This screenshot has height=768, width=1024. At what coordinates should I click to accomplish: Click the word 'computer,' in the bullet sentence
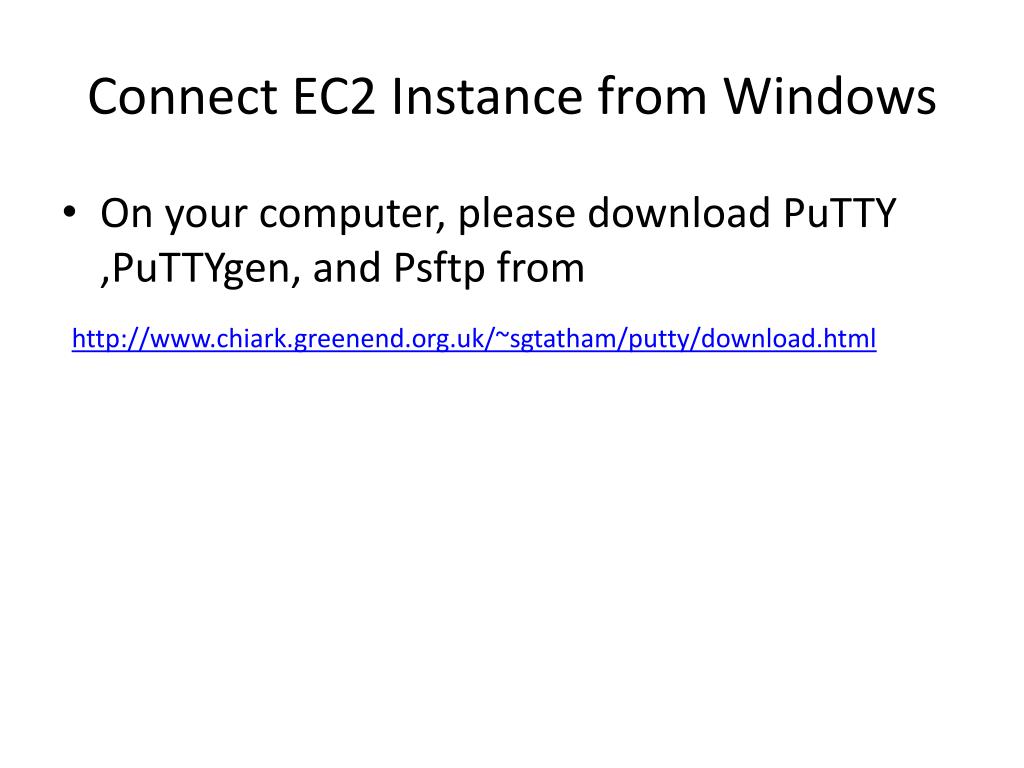(353, 214)
